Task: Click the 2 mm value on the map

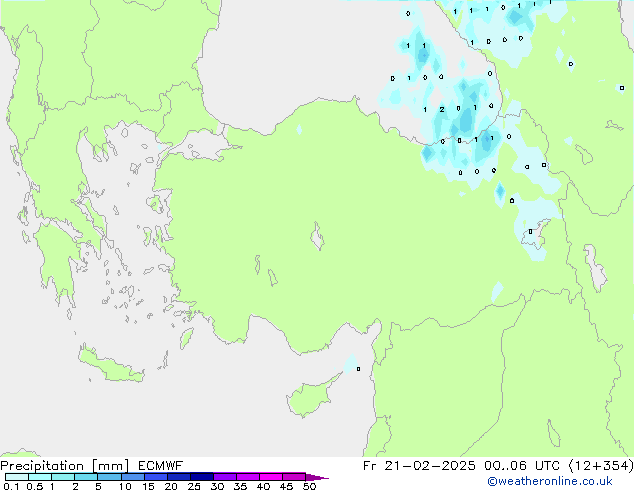Action: click(442, 110)
